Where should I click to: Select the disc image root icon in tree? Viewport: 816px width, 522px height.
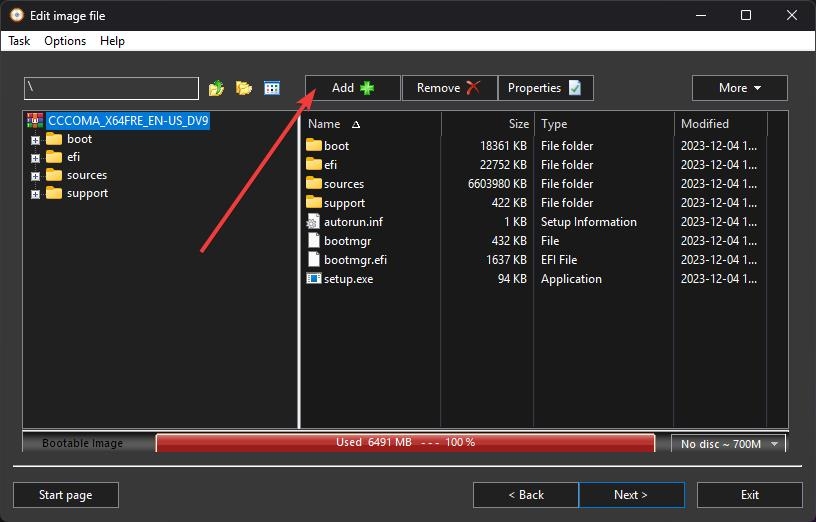coord(35,121)
